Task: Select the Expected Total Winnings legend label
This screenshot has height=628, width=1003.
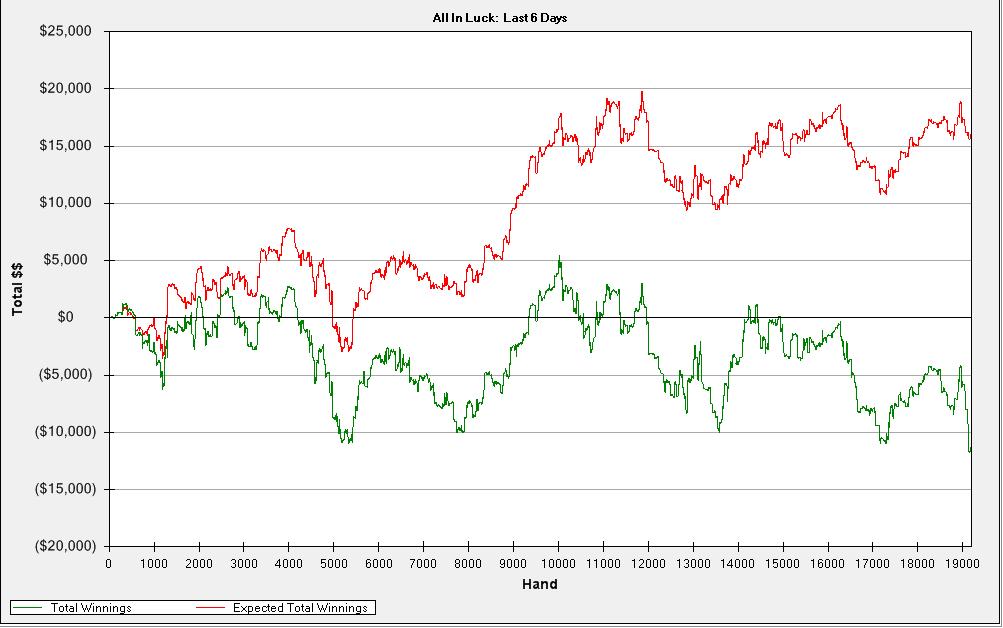Action: point(300,607)
